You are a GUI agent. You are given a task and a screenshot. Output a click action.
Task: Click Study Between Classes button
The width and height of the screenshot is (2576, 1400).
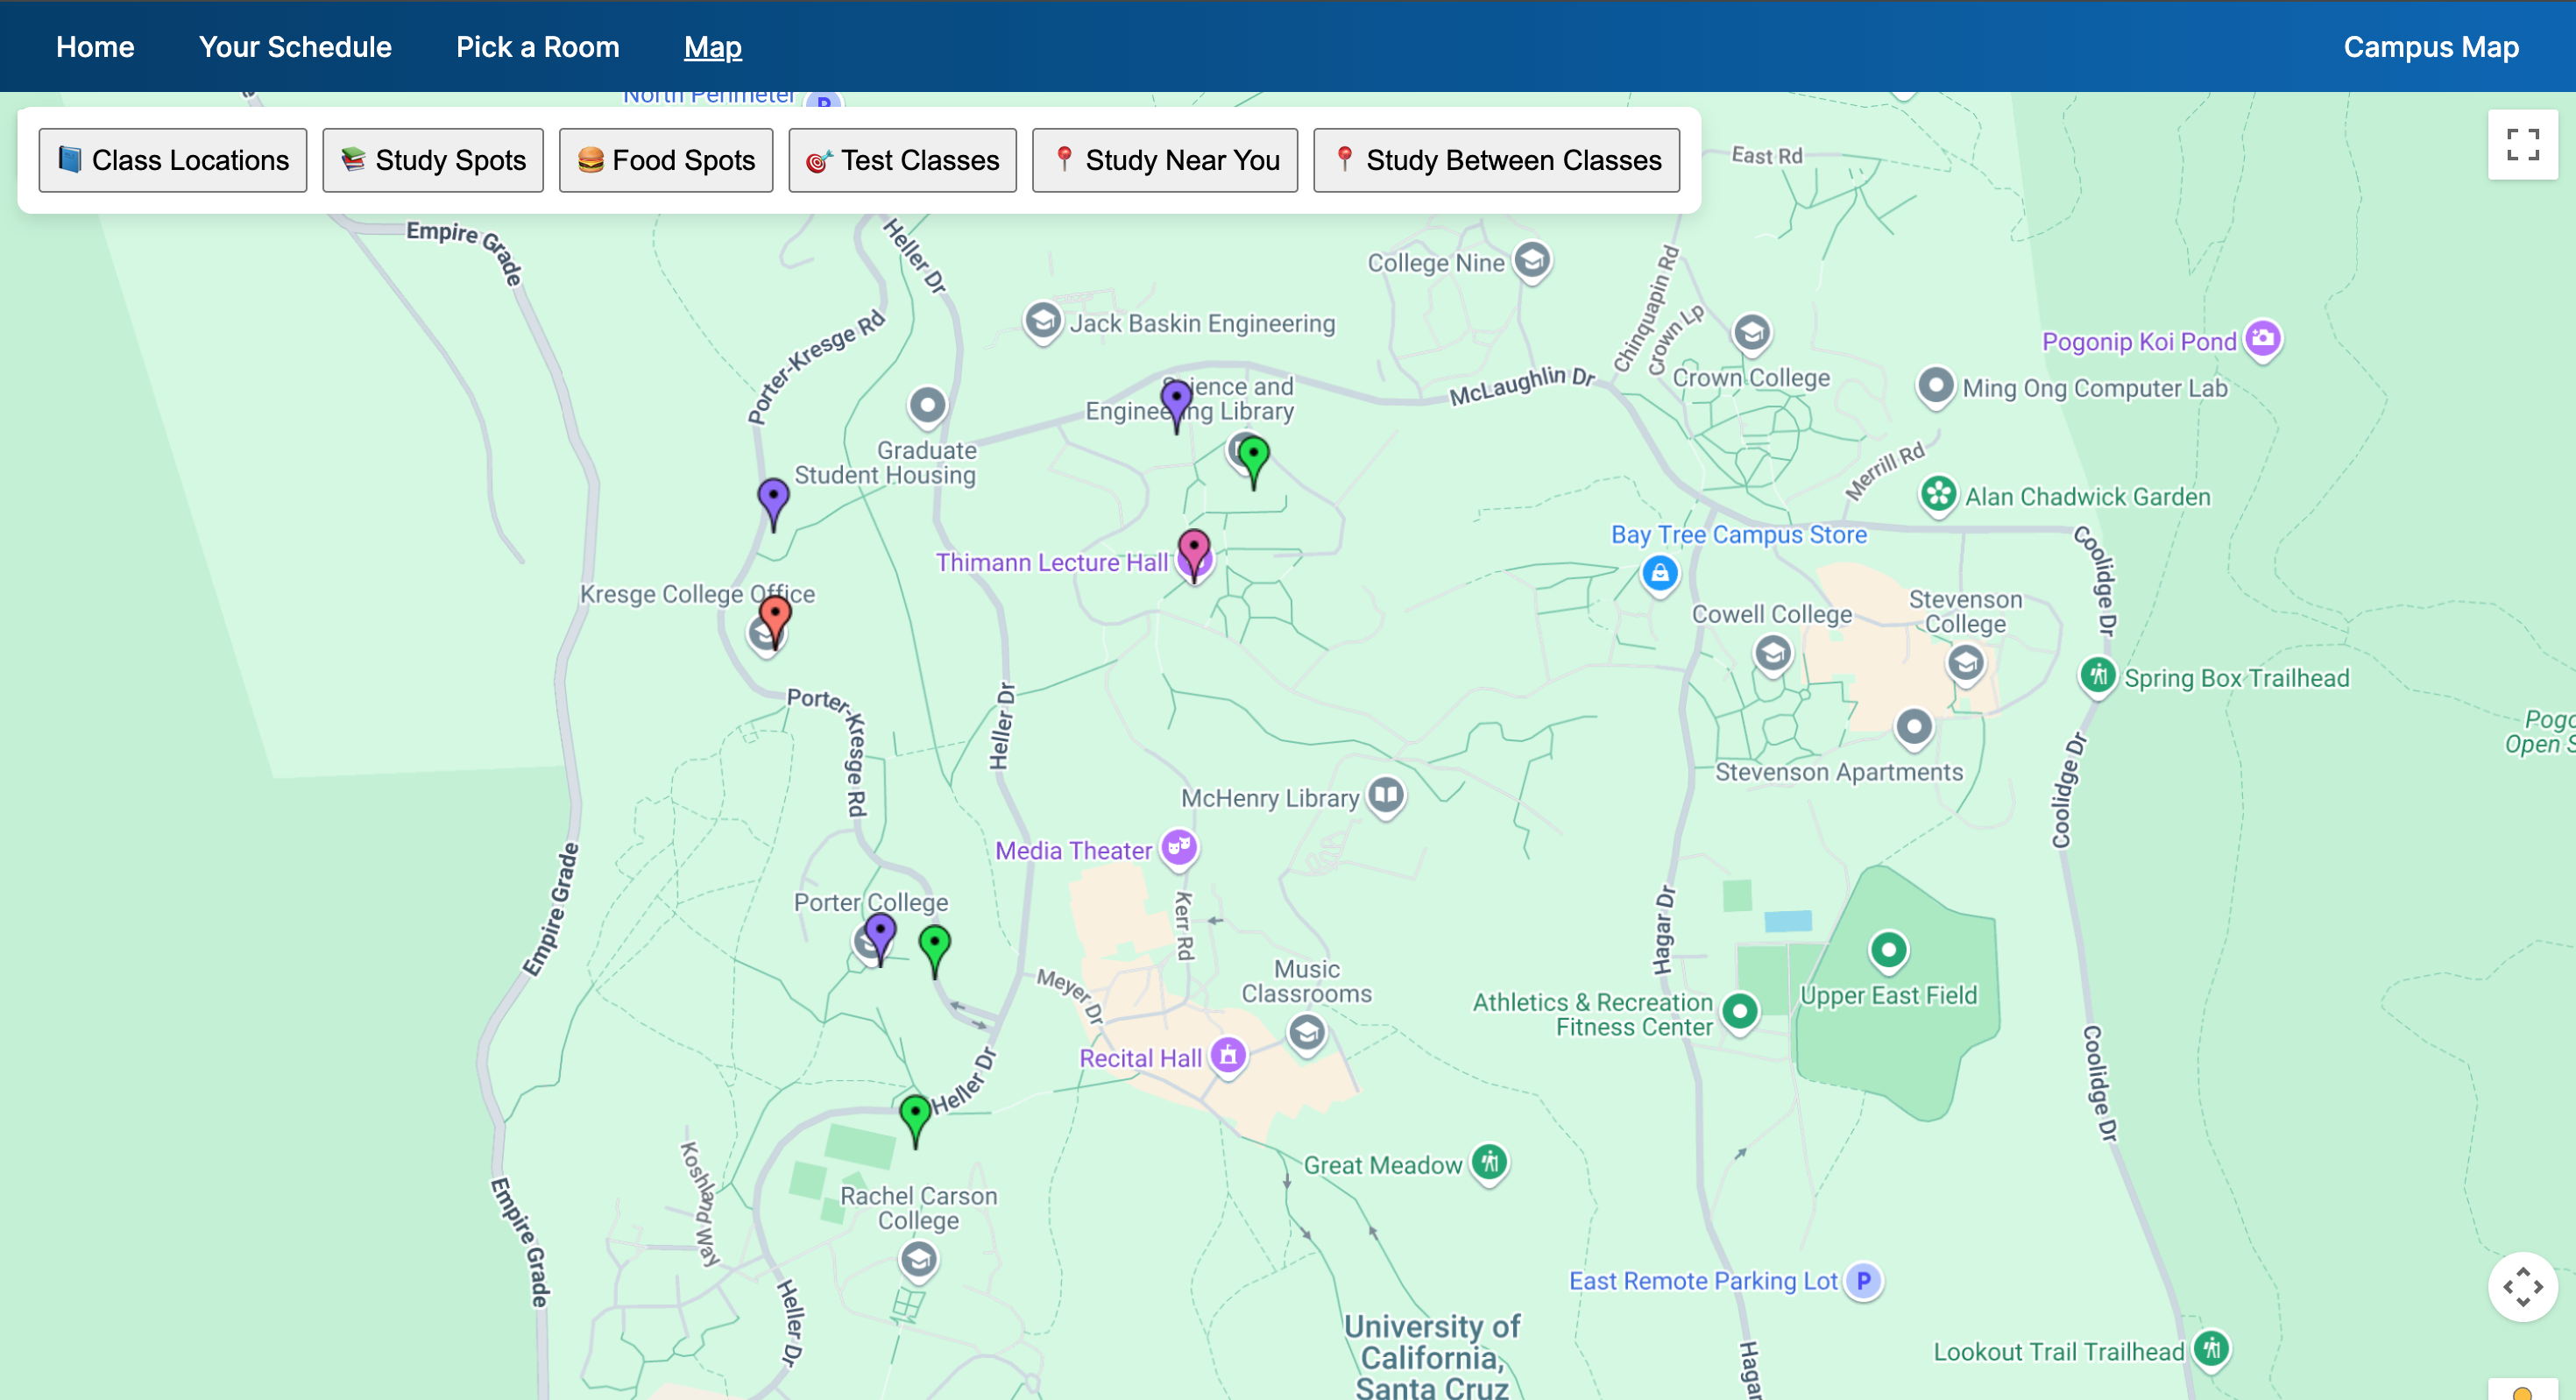click(x=1496, y=160)
